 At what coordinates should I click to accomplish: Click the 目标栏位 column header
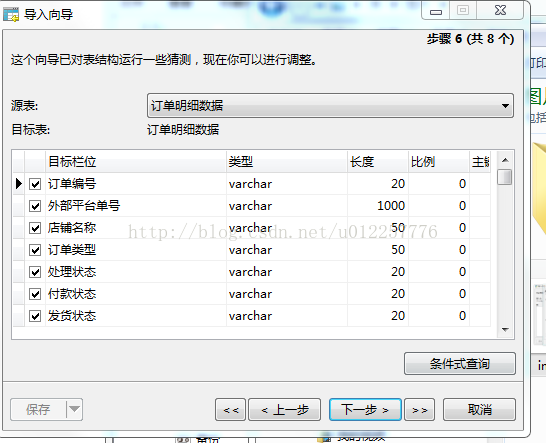(x=136, y=162)
